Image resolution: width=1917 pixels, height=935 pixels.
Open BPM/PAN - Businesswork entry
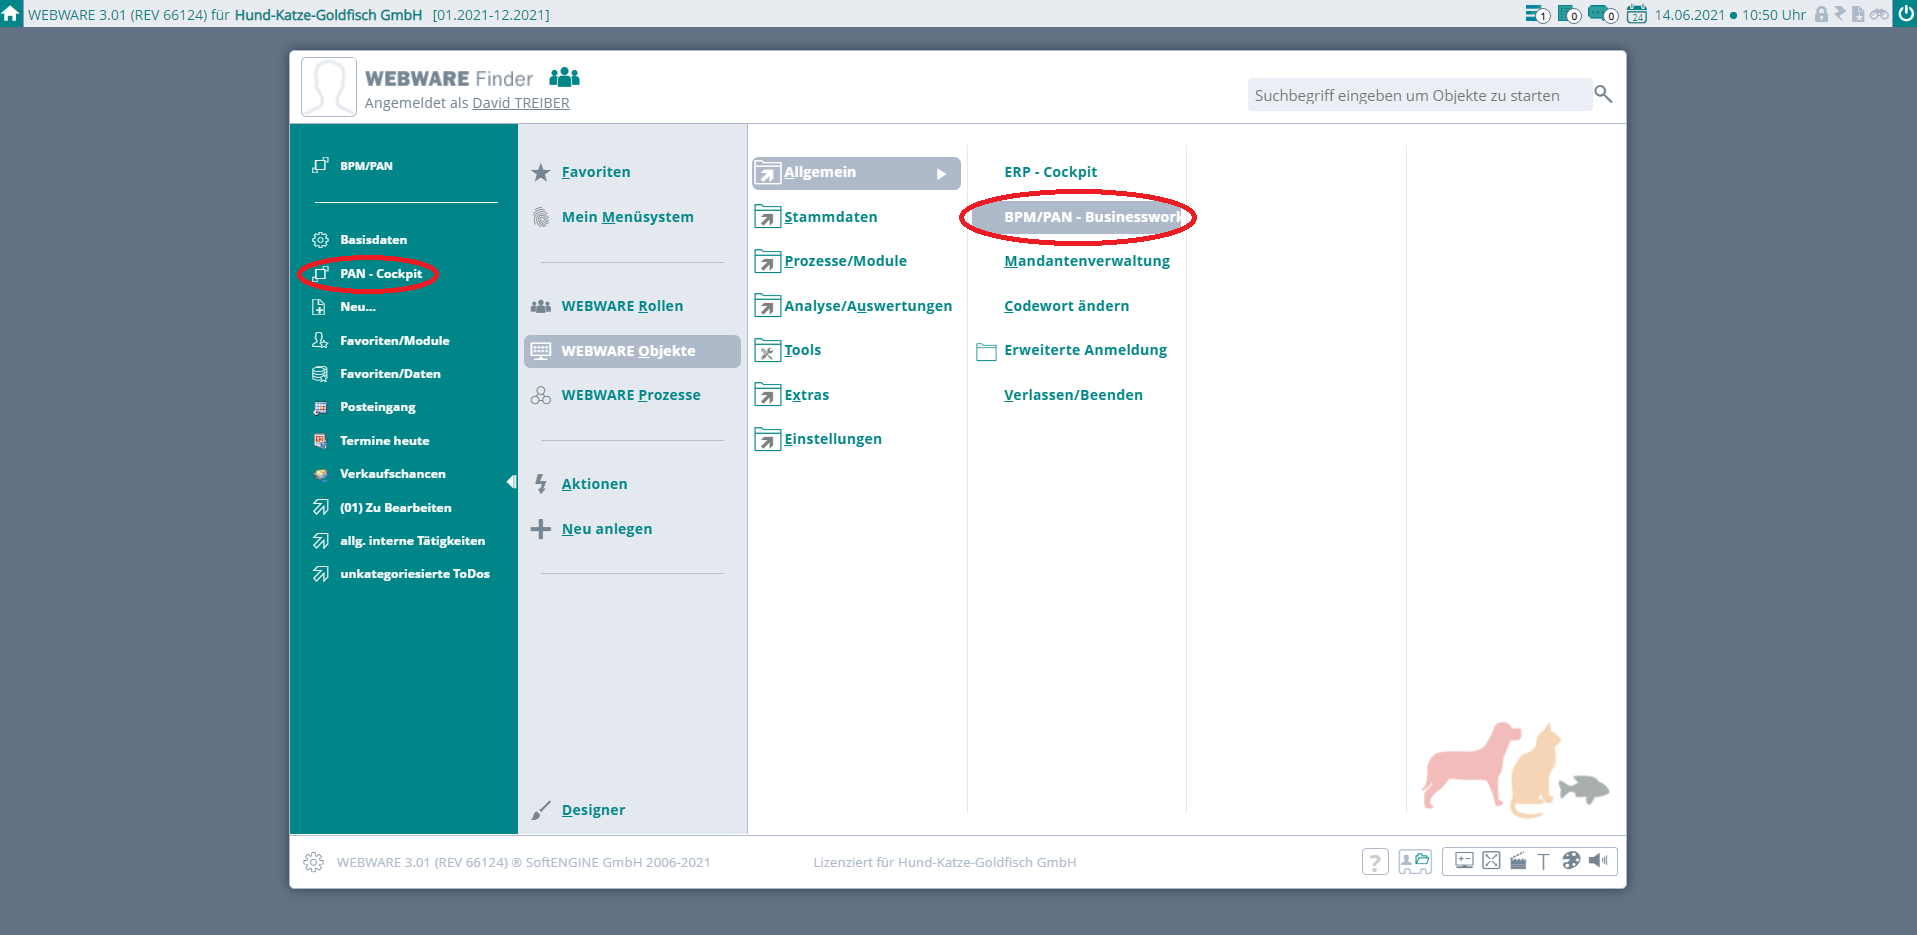1090,217
